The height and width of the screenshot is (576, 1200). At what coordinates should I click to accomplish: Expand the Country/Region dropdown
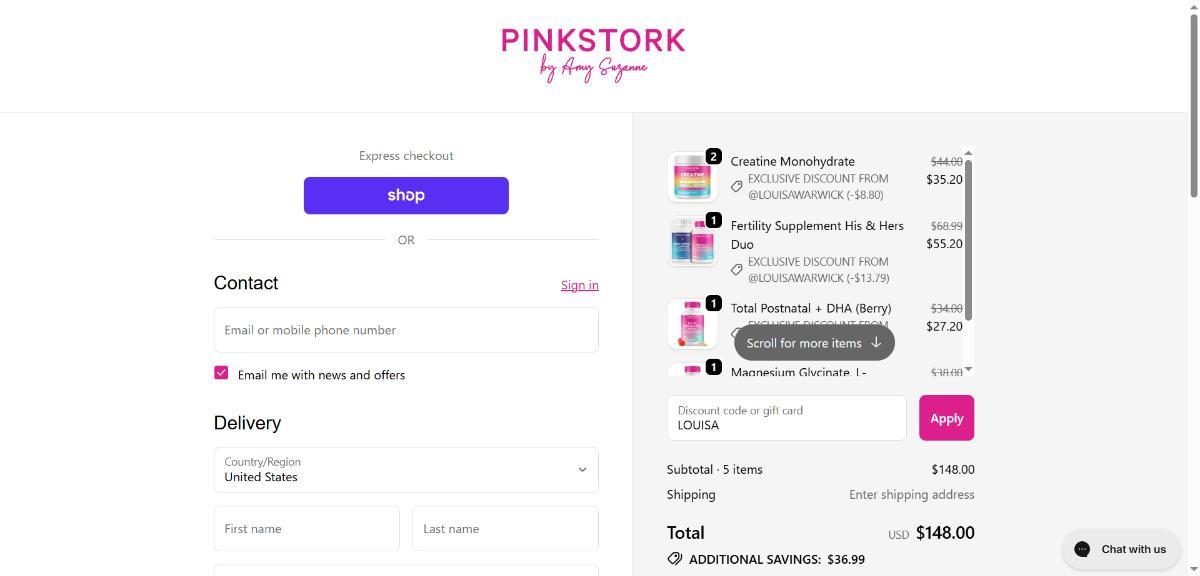[x=406, y=470]
